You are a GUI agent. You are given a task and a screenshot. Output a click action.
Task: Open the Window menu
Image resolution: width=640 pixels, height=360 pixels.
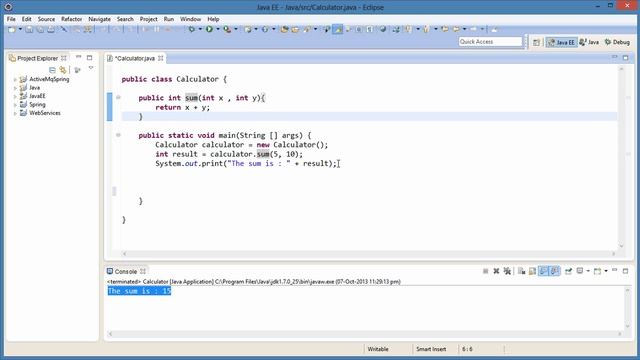tap(190, 19)
